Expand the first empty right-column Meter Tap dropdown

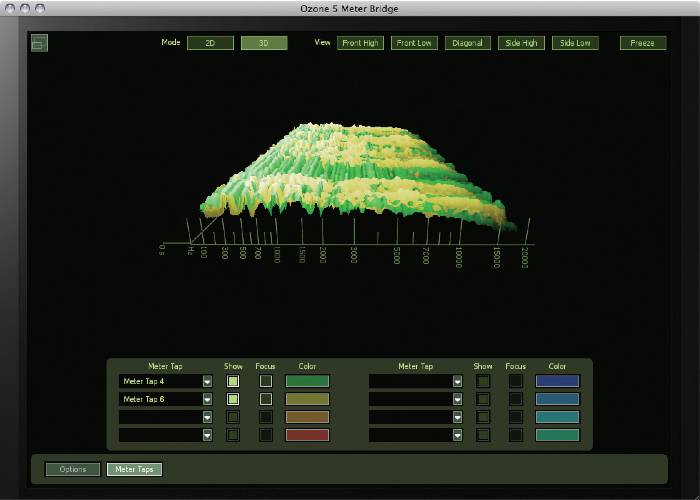(457, 381)
